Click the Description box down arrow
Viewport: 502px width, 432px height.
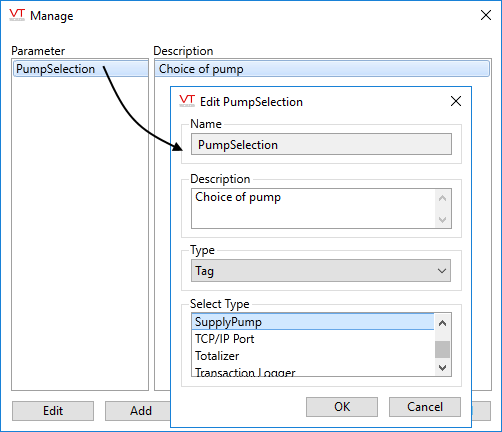(442, 219)
